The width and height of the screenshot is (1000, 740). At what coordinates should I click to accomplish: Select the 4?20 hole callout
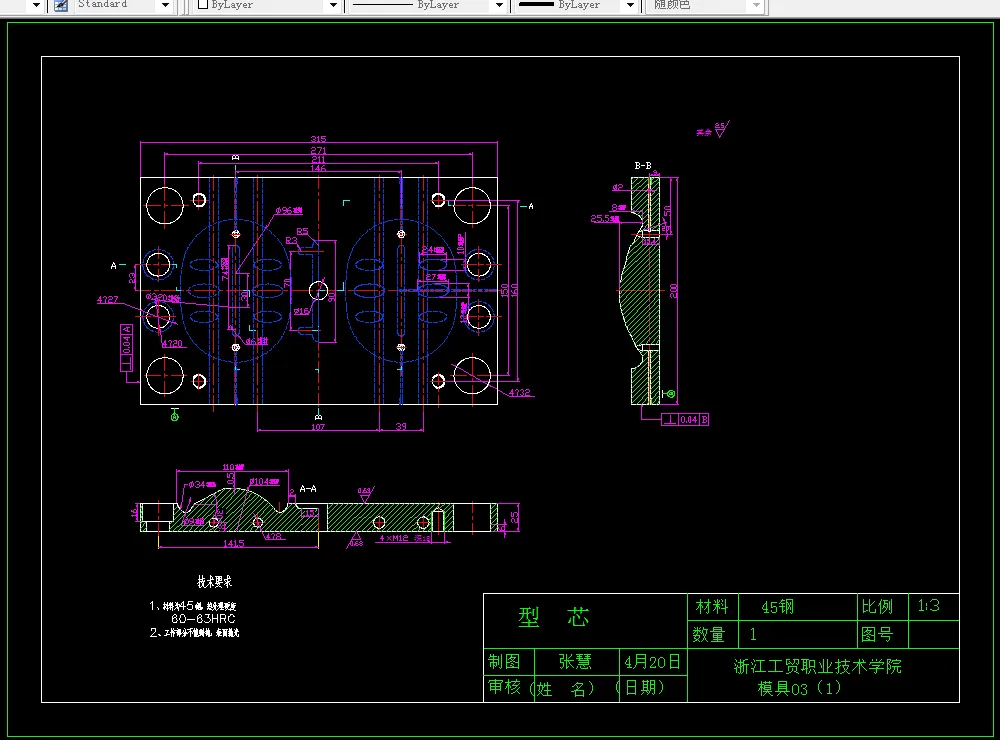coord(172,343)
